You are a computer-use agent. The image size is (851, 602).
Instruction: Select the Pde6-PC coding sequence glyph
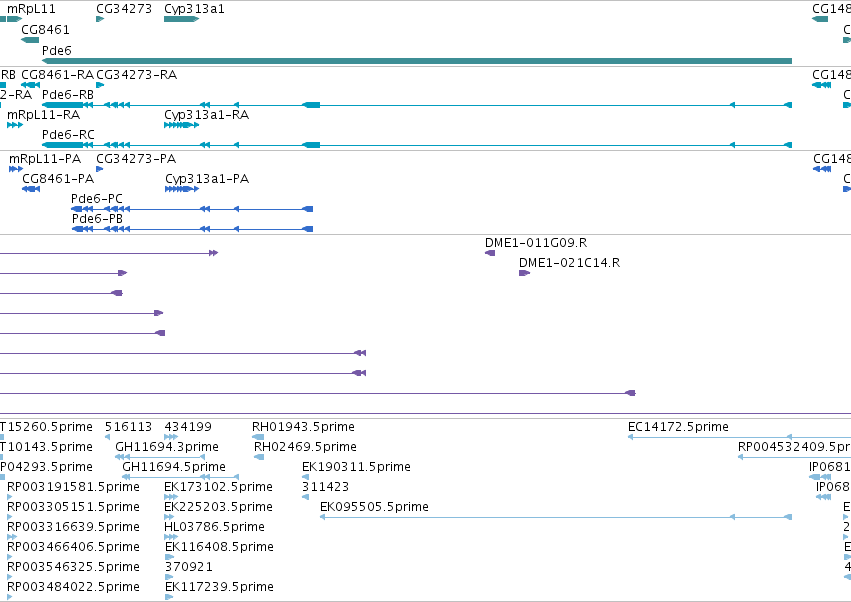pyautogui.click(x=192, y=209)
